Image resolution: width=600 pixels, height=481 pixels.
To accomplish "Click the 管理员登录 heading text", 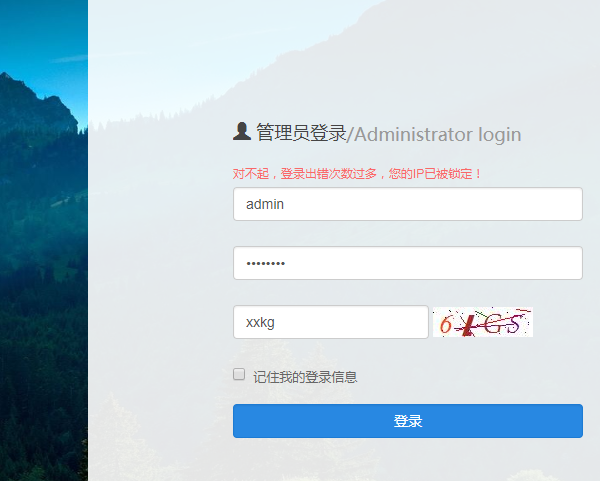I will point(301,133).
